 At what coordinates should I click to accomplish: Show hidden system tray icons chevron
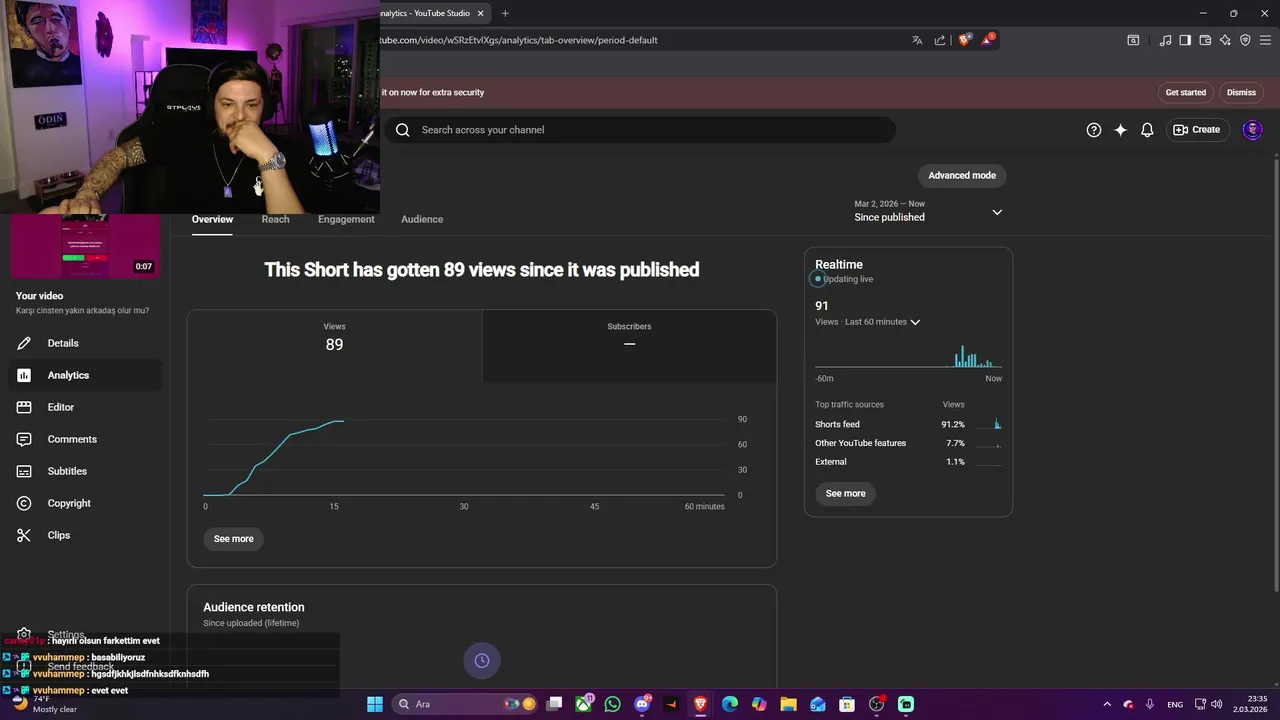tap(1107, 704)
